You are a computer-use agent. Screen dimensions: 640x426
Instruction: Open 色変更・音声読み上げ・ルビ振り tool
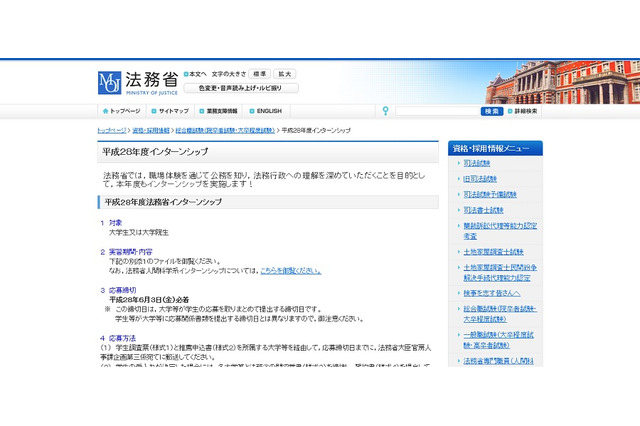point(241,88)
